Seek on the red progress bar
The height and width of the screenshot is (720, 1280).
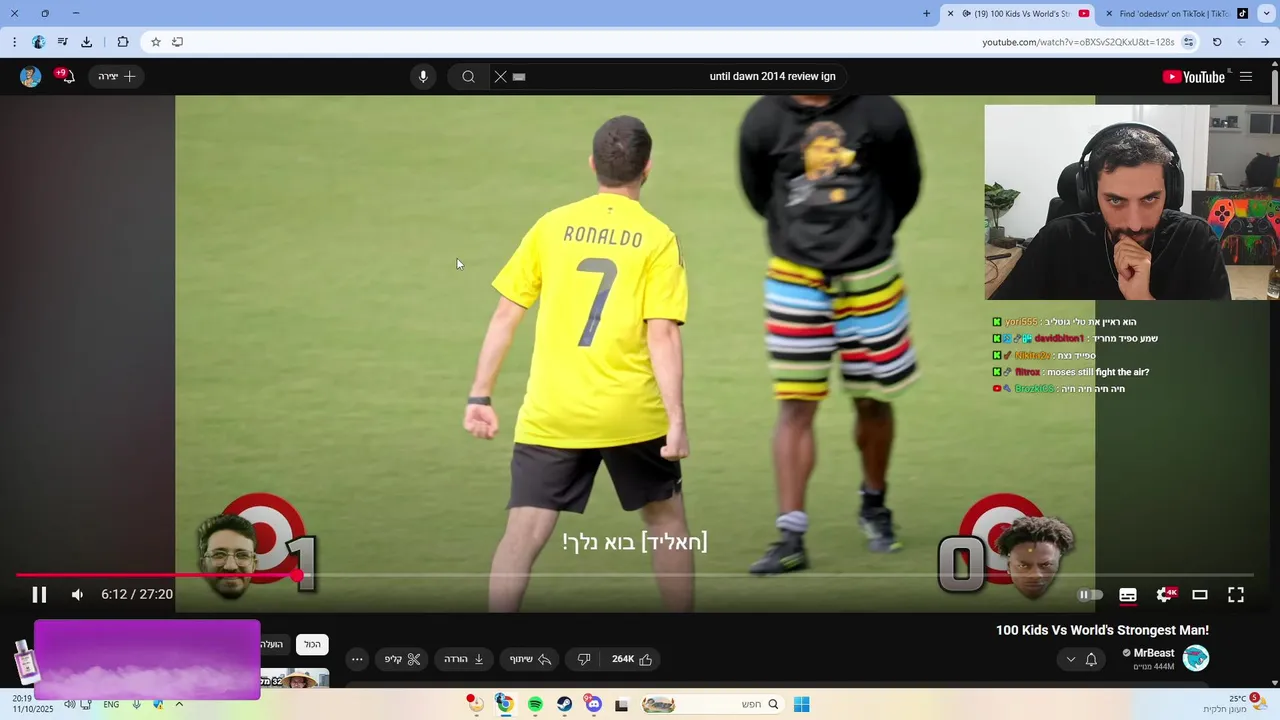coord(156,575)
